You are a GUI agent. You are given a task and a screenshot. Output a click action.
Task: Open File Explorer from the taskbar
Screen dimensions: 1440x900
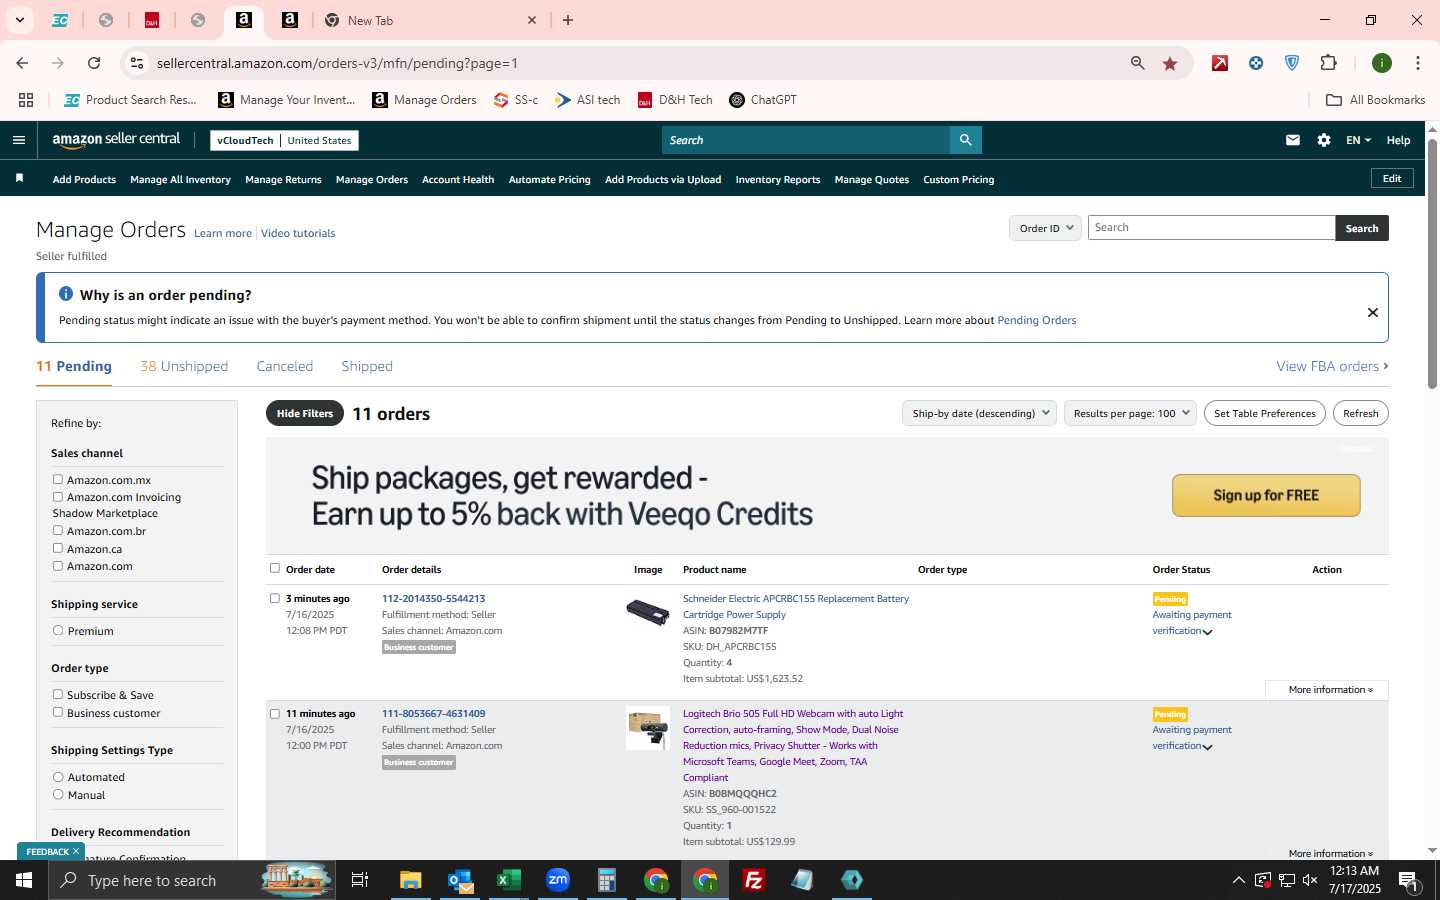point(411,880)
